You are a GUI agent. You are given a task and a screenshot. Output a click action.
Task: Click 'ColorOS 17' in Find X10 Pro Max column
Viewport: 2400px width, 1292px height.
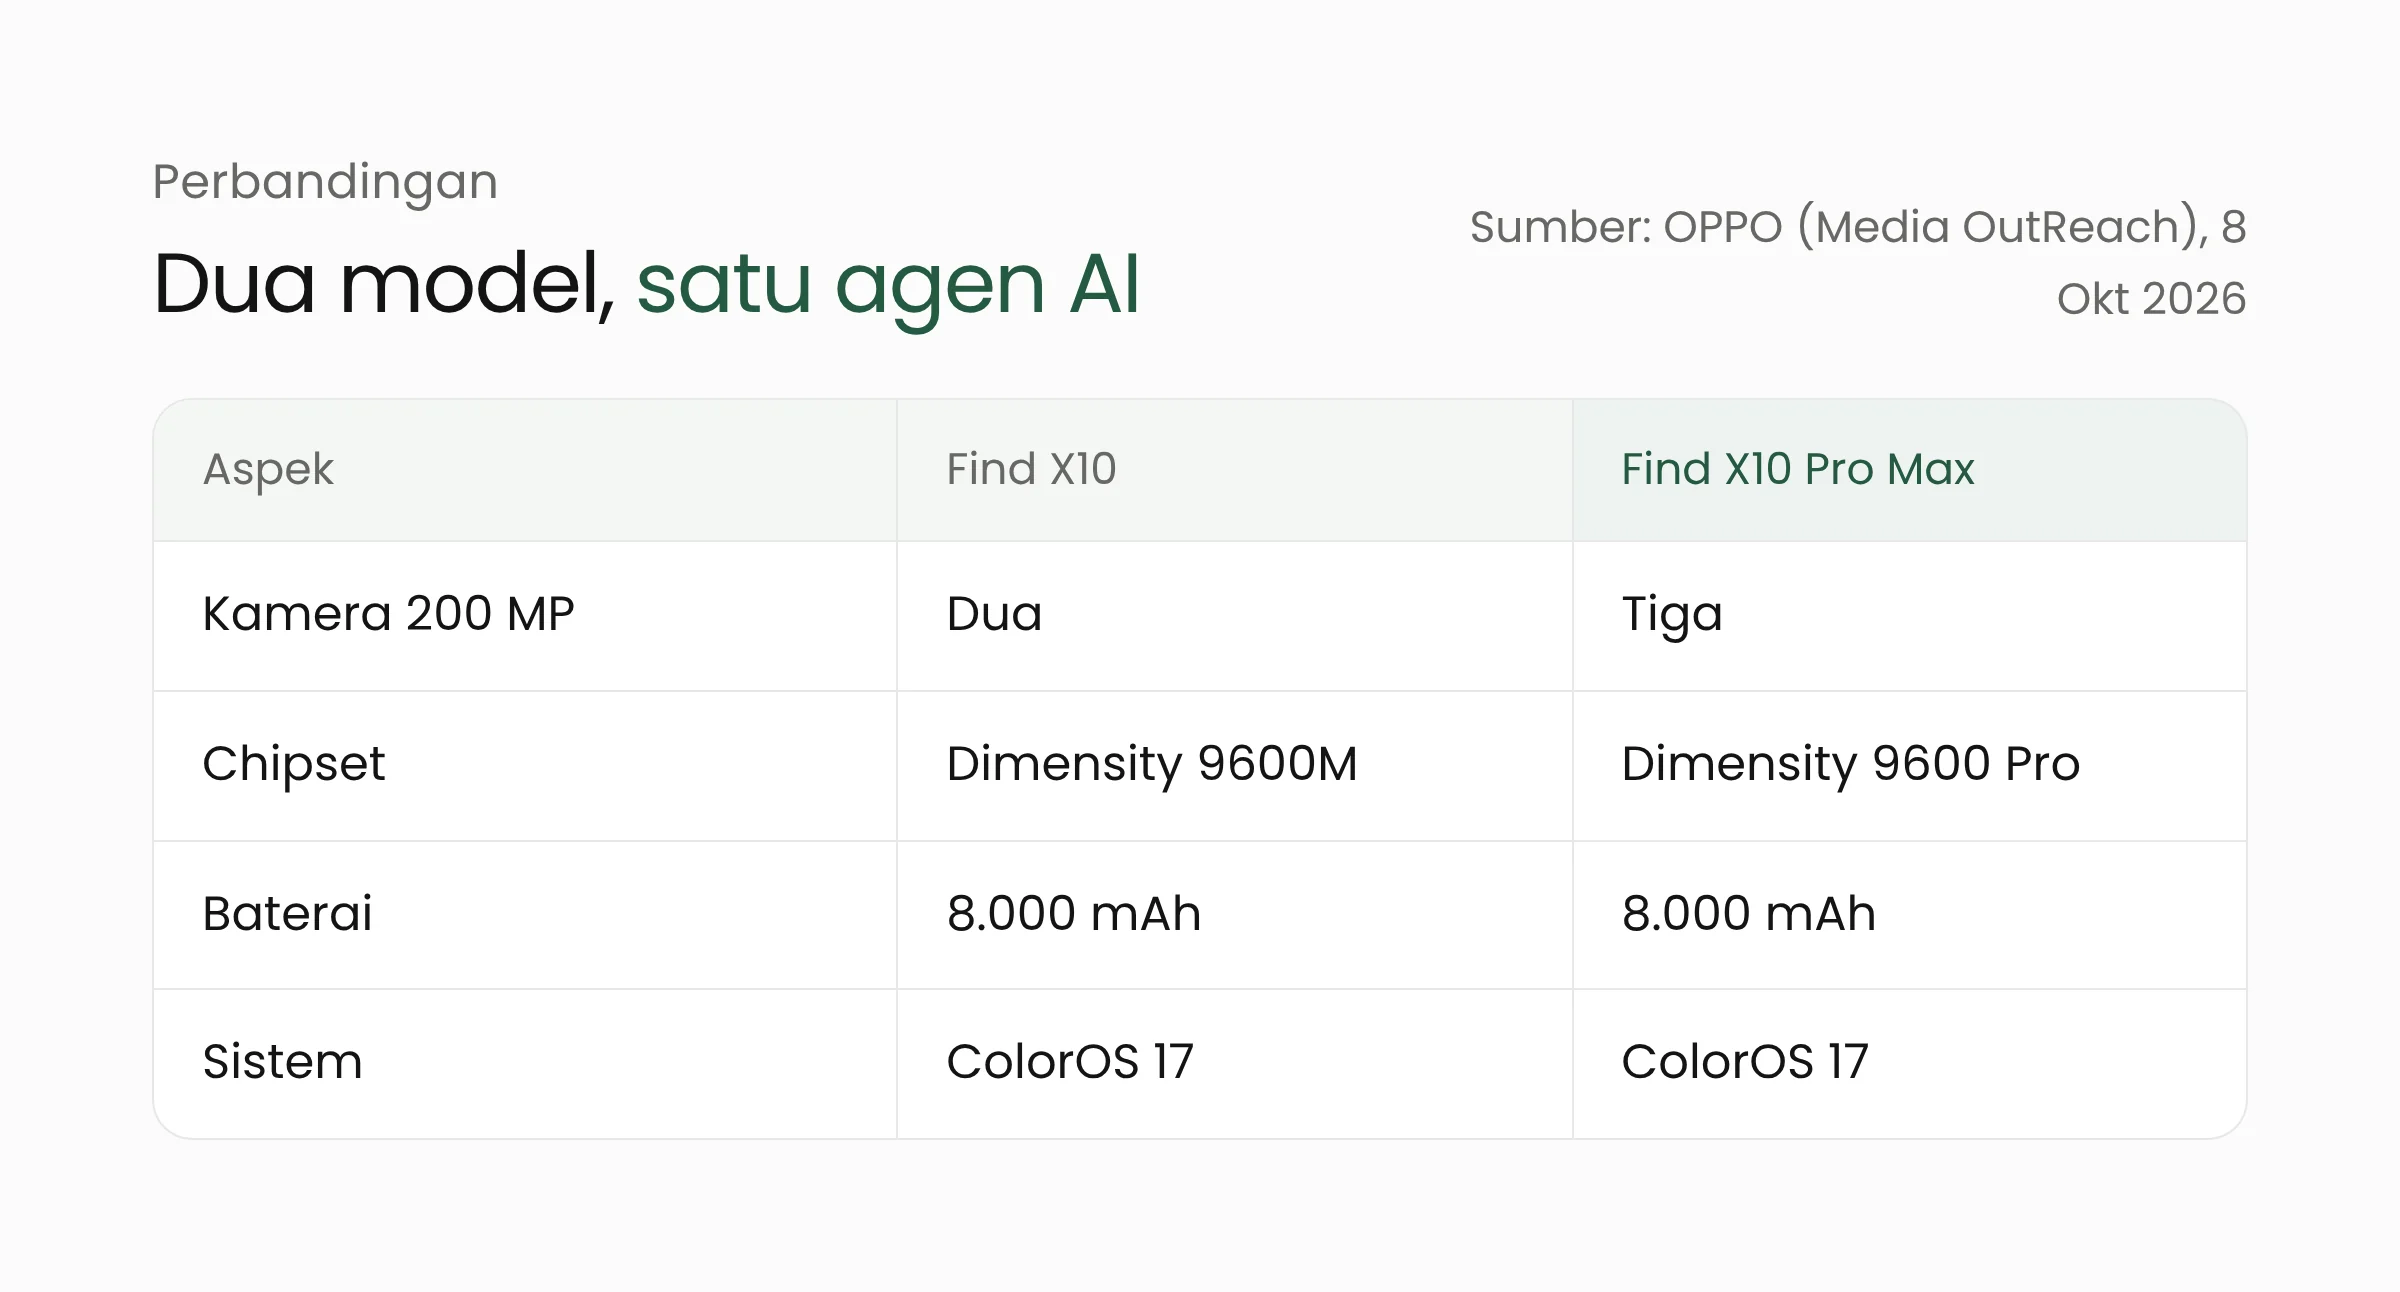(x=1745, y=1061)
